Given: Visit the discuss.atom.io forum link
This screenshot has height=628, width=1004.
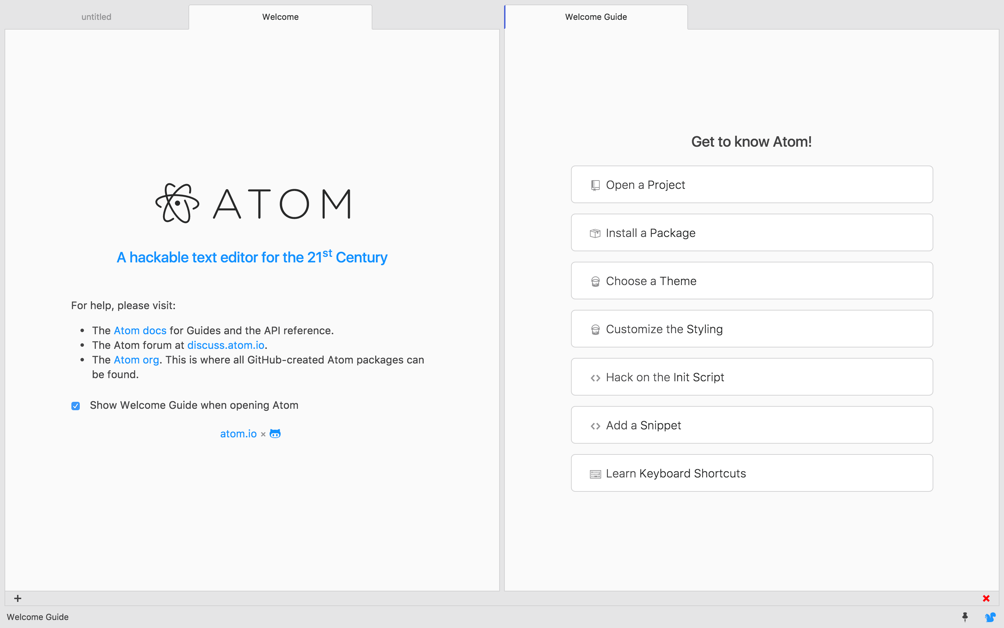Looking at the screenshot, I should coord(226,345).
